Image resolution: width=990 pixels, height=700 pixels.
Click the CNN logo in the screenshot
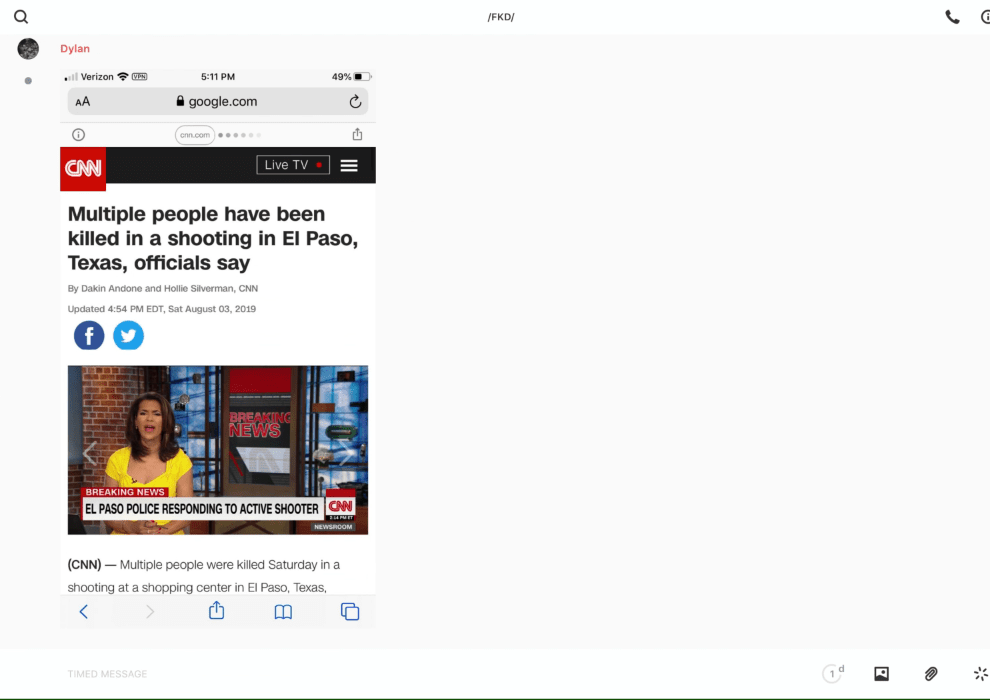pyautogui.click(x=83, y=168)
